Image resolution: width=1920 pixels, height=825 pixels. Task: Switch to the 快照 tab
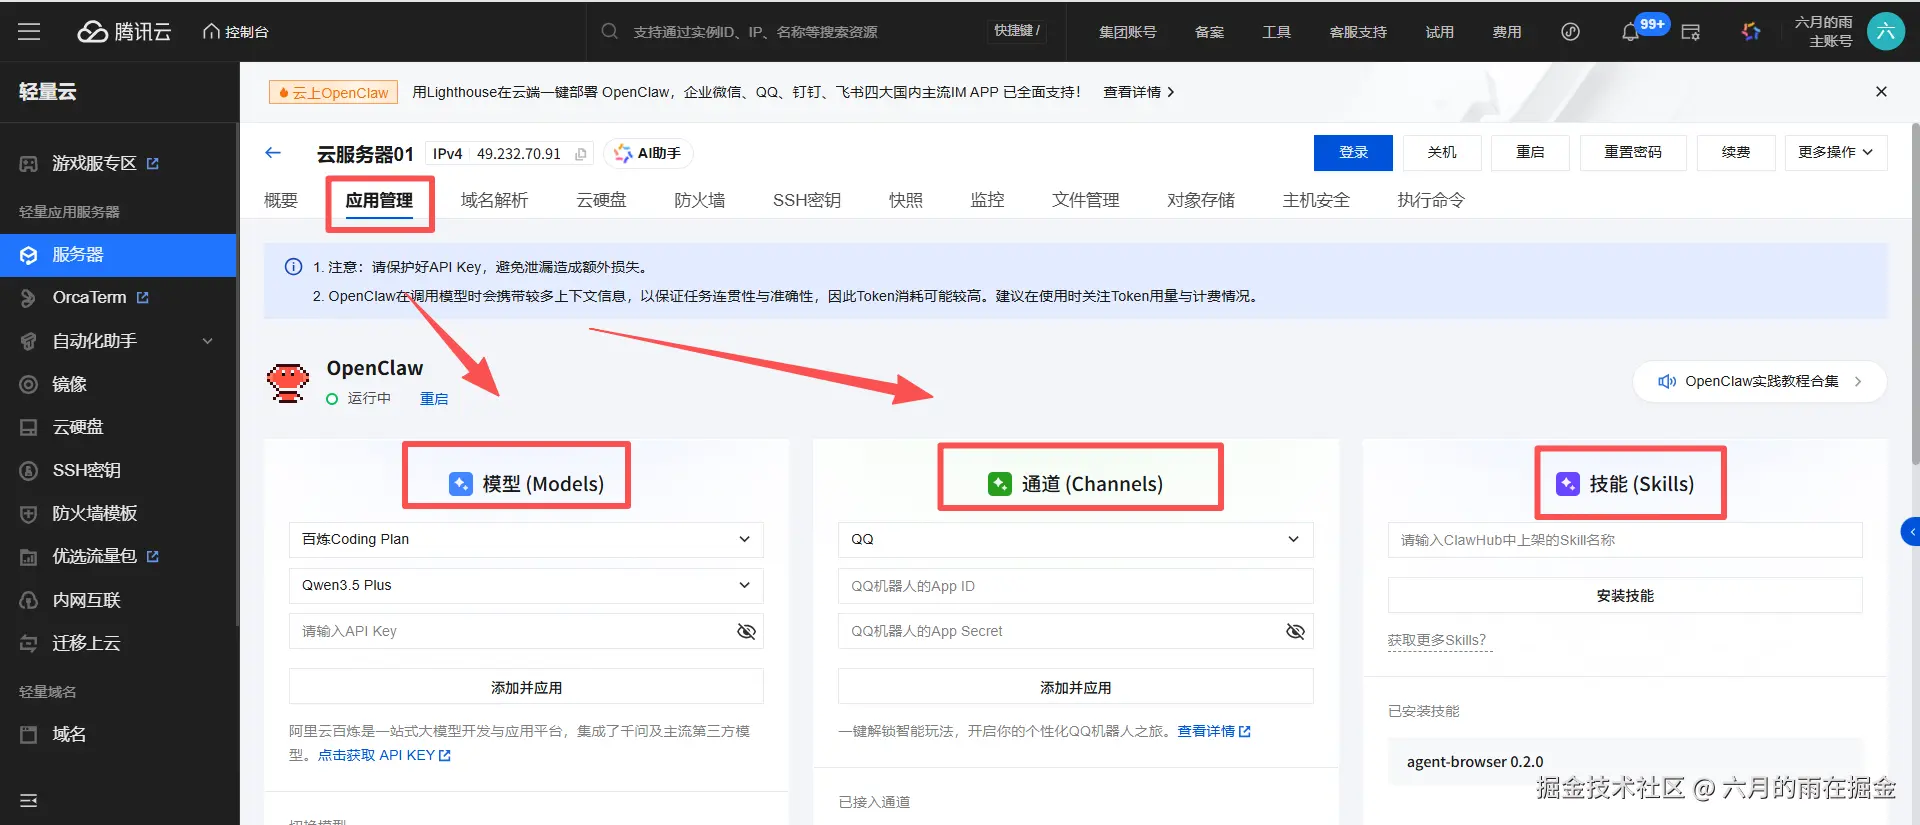coord(906,200)
